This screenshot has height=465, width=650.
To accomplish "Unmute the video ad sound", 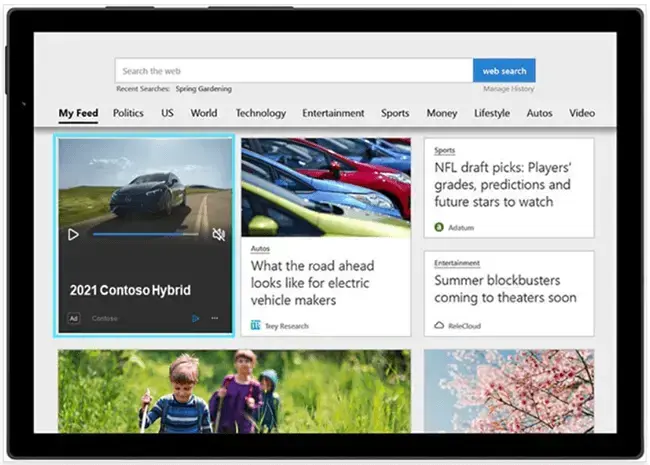I will (218, 235).
